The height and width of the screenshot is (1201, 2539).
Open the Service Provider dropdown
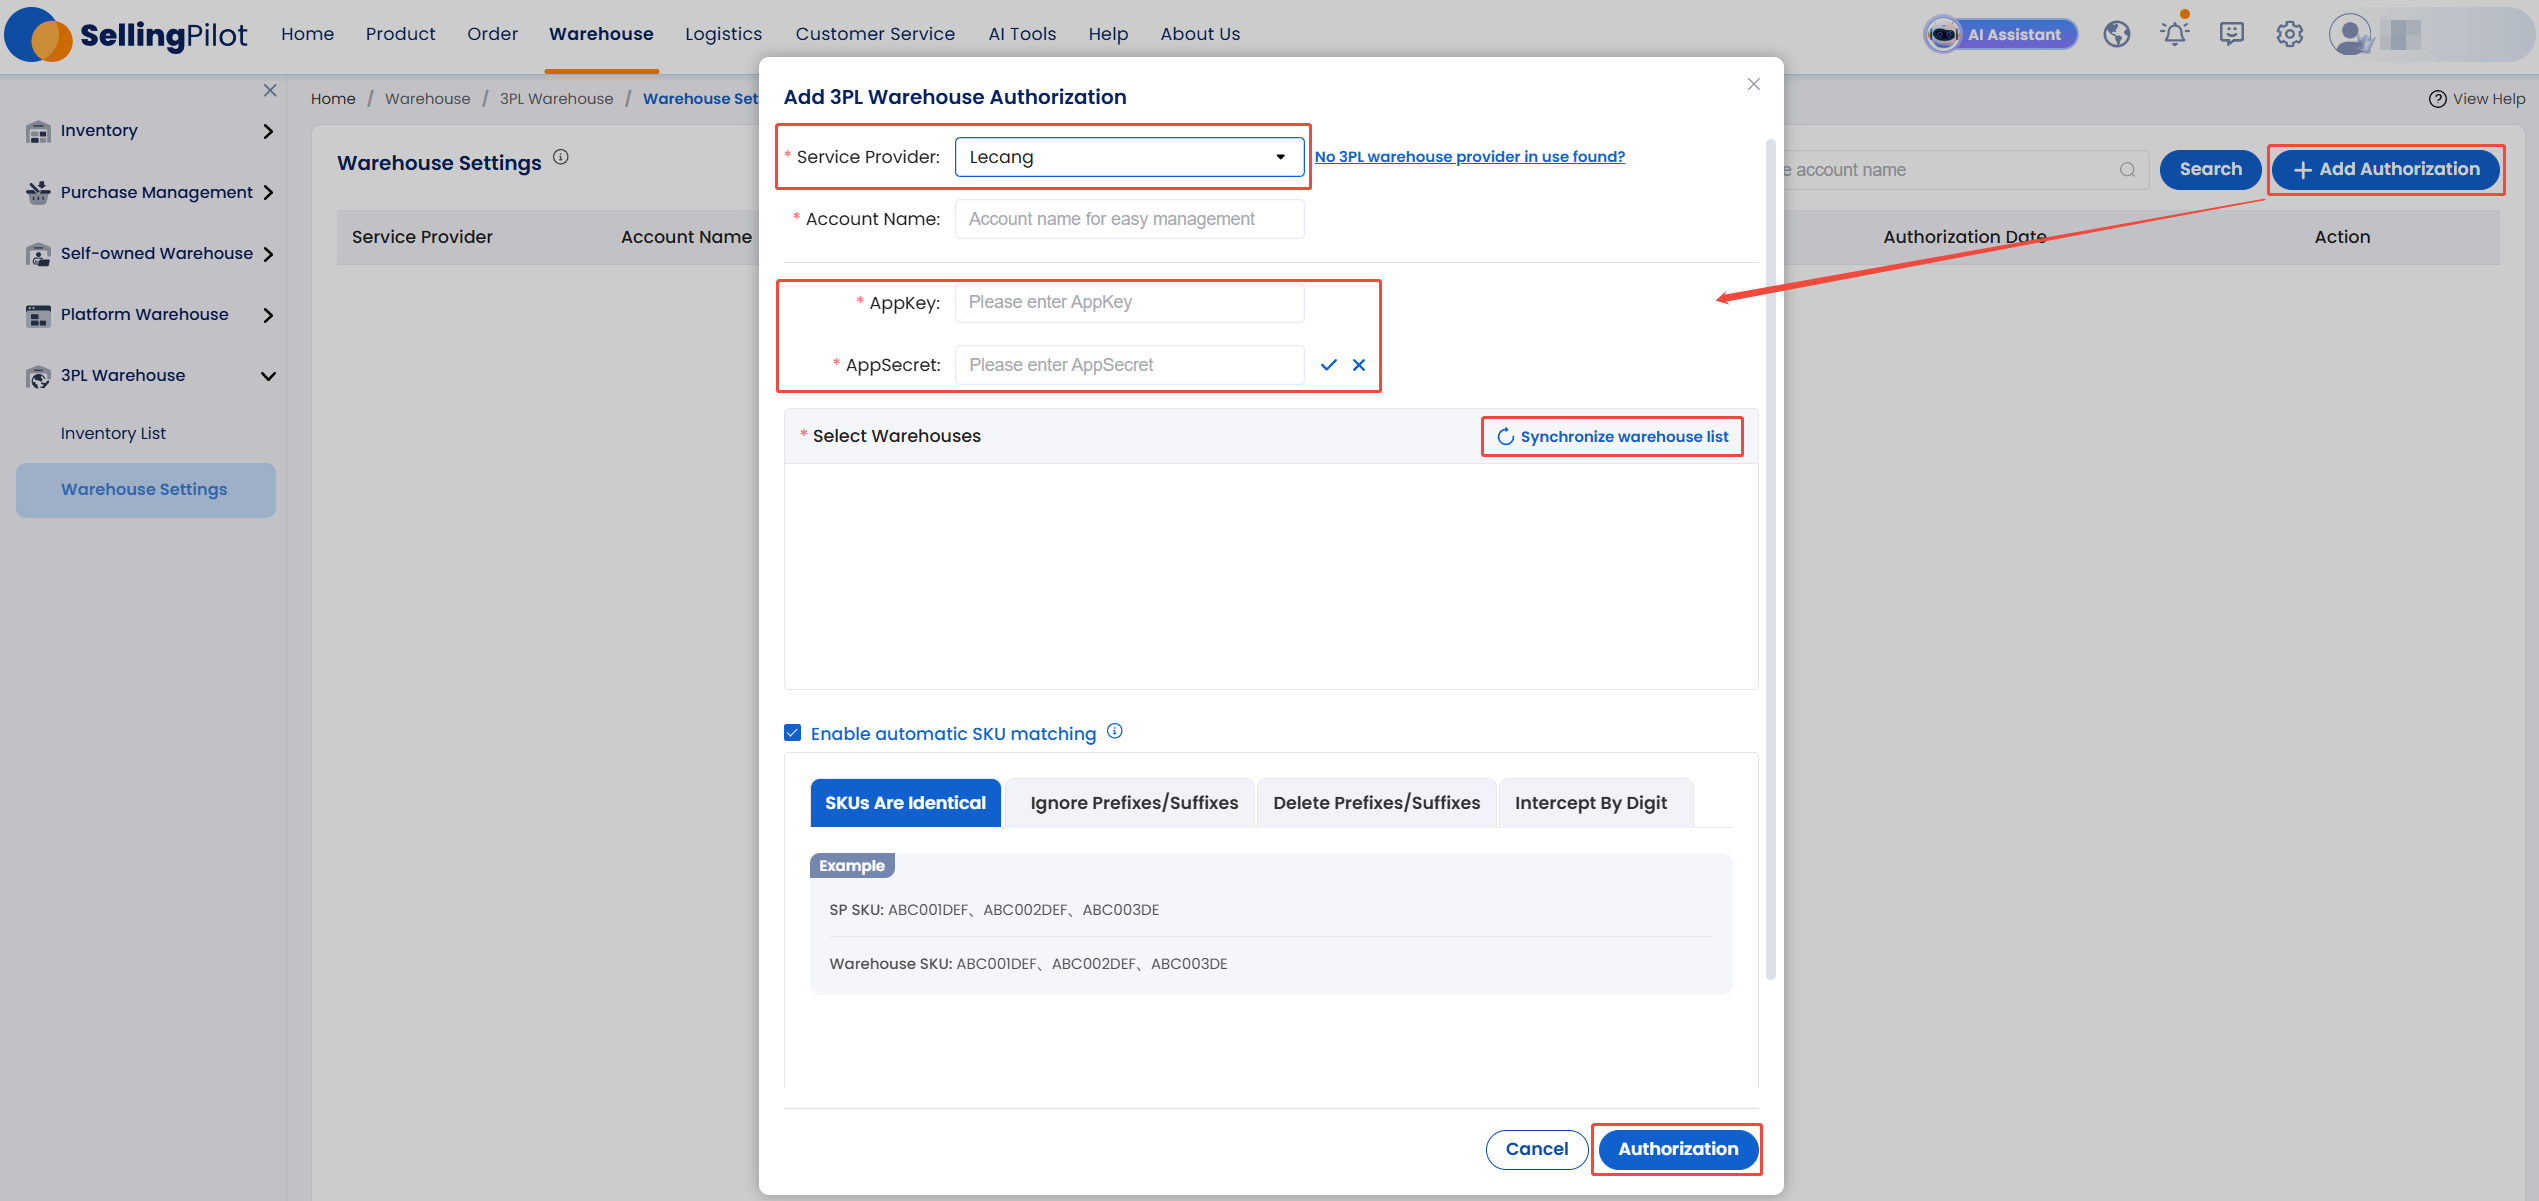click(1128, 157)
